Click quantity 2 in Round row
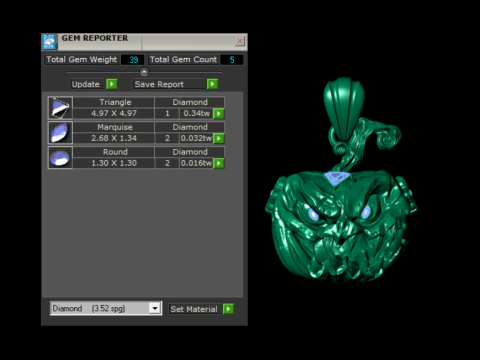Screen dimensions: 480x360 [x=167, y=163]
